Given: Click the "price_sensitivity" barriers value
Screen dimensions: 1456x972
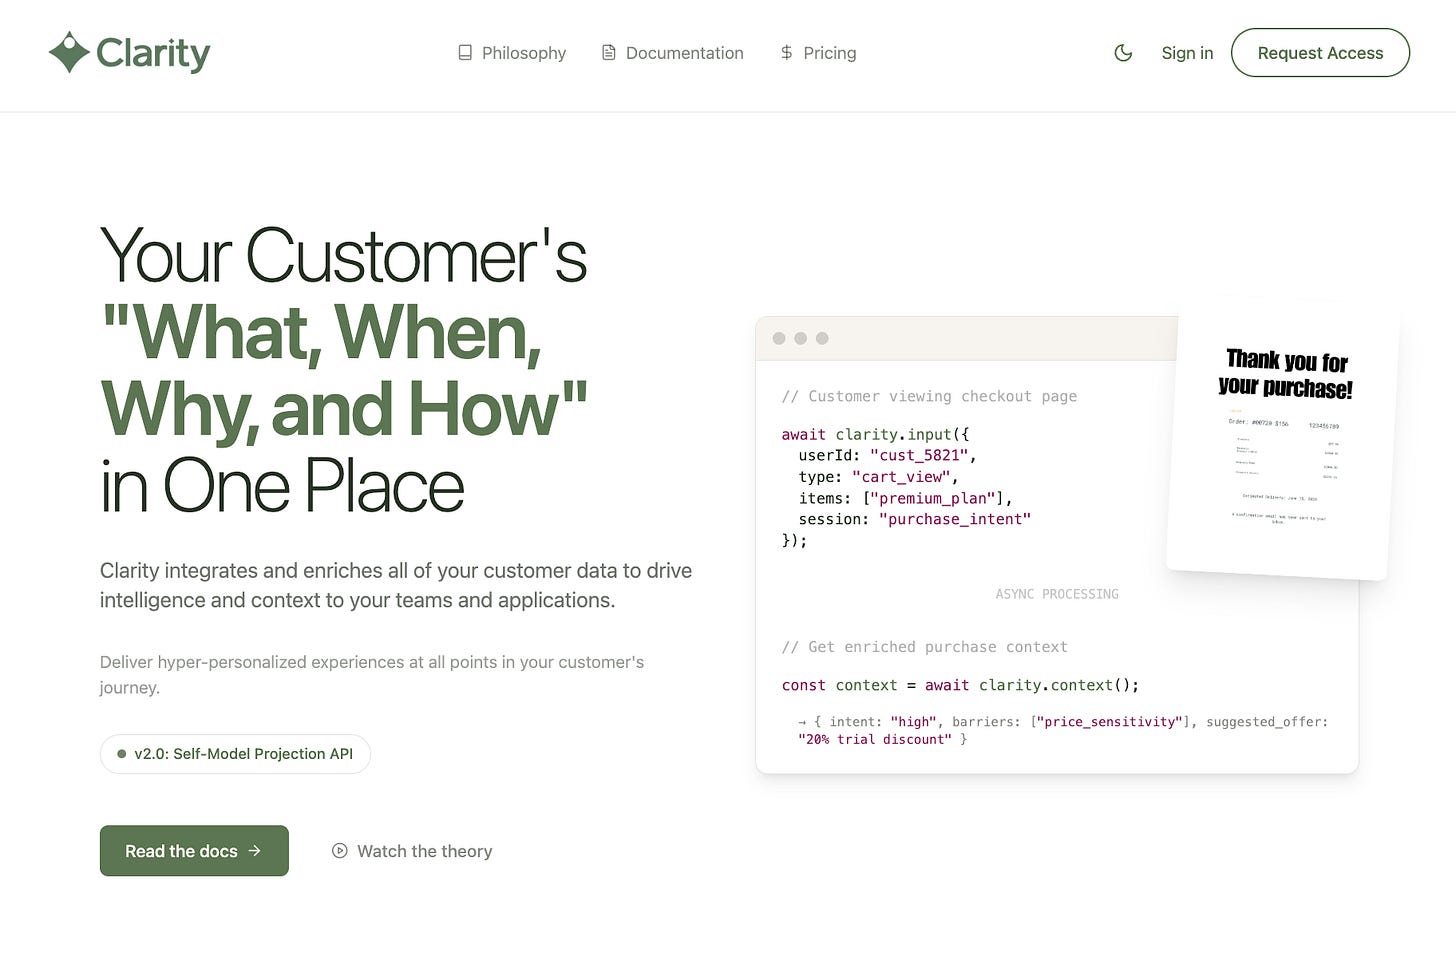Looking at the screenshot, I should pos(1110,722).
